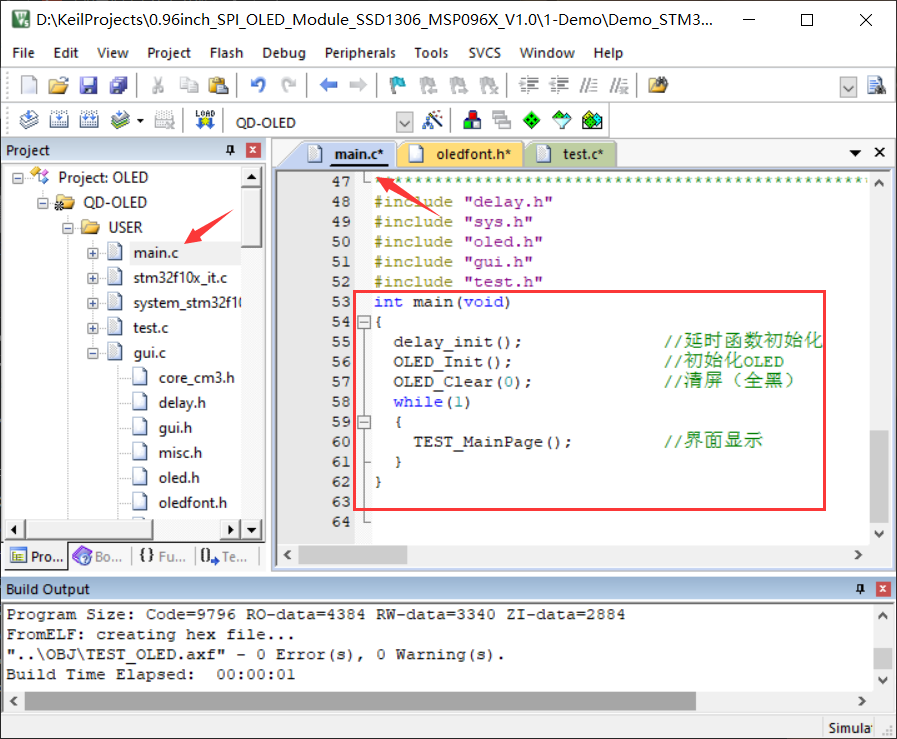Rebuild all target files
This screenshot has height=739, width=897.
pos(89,120)
